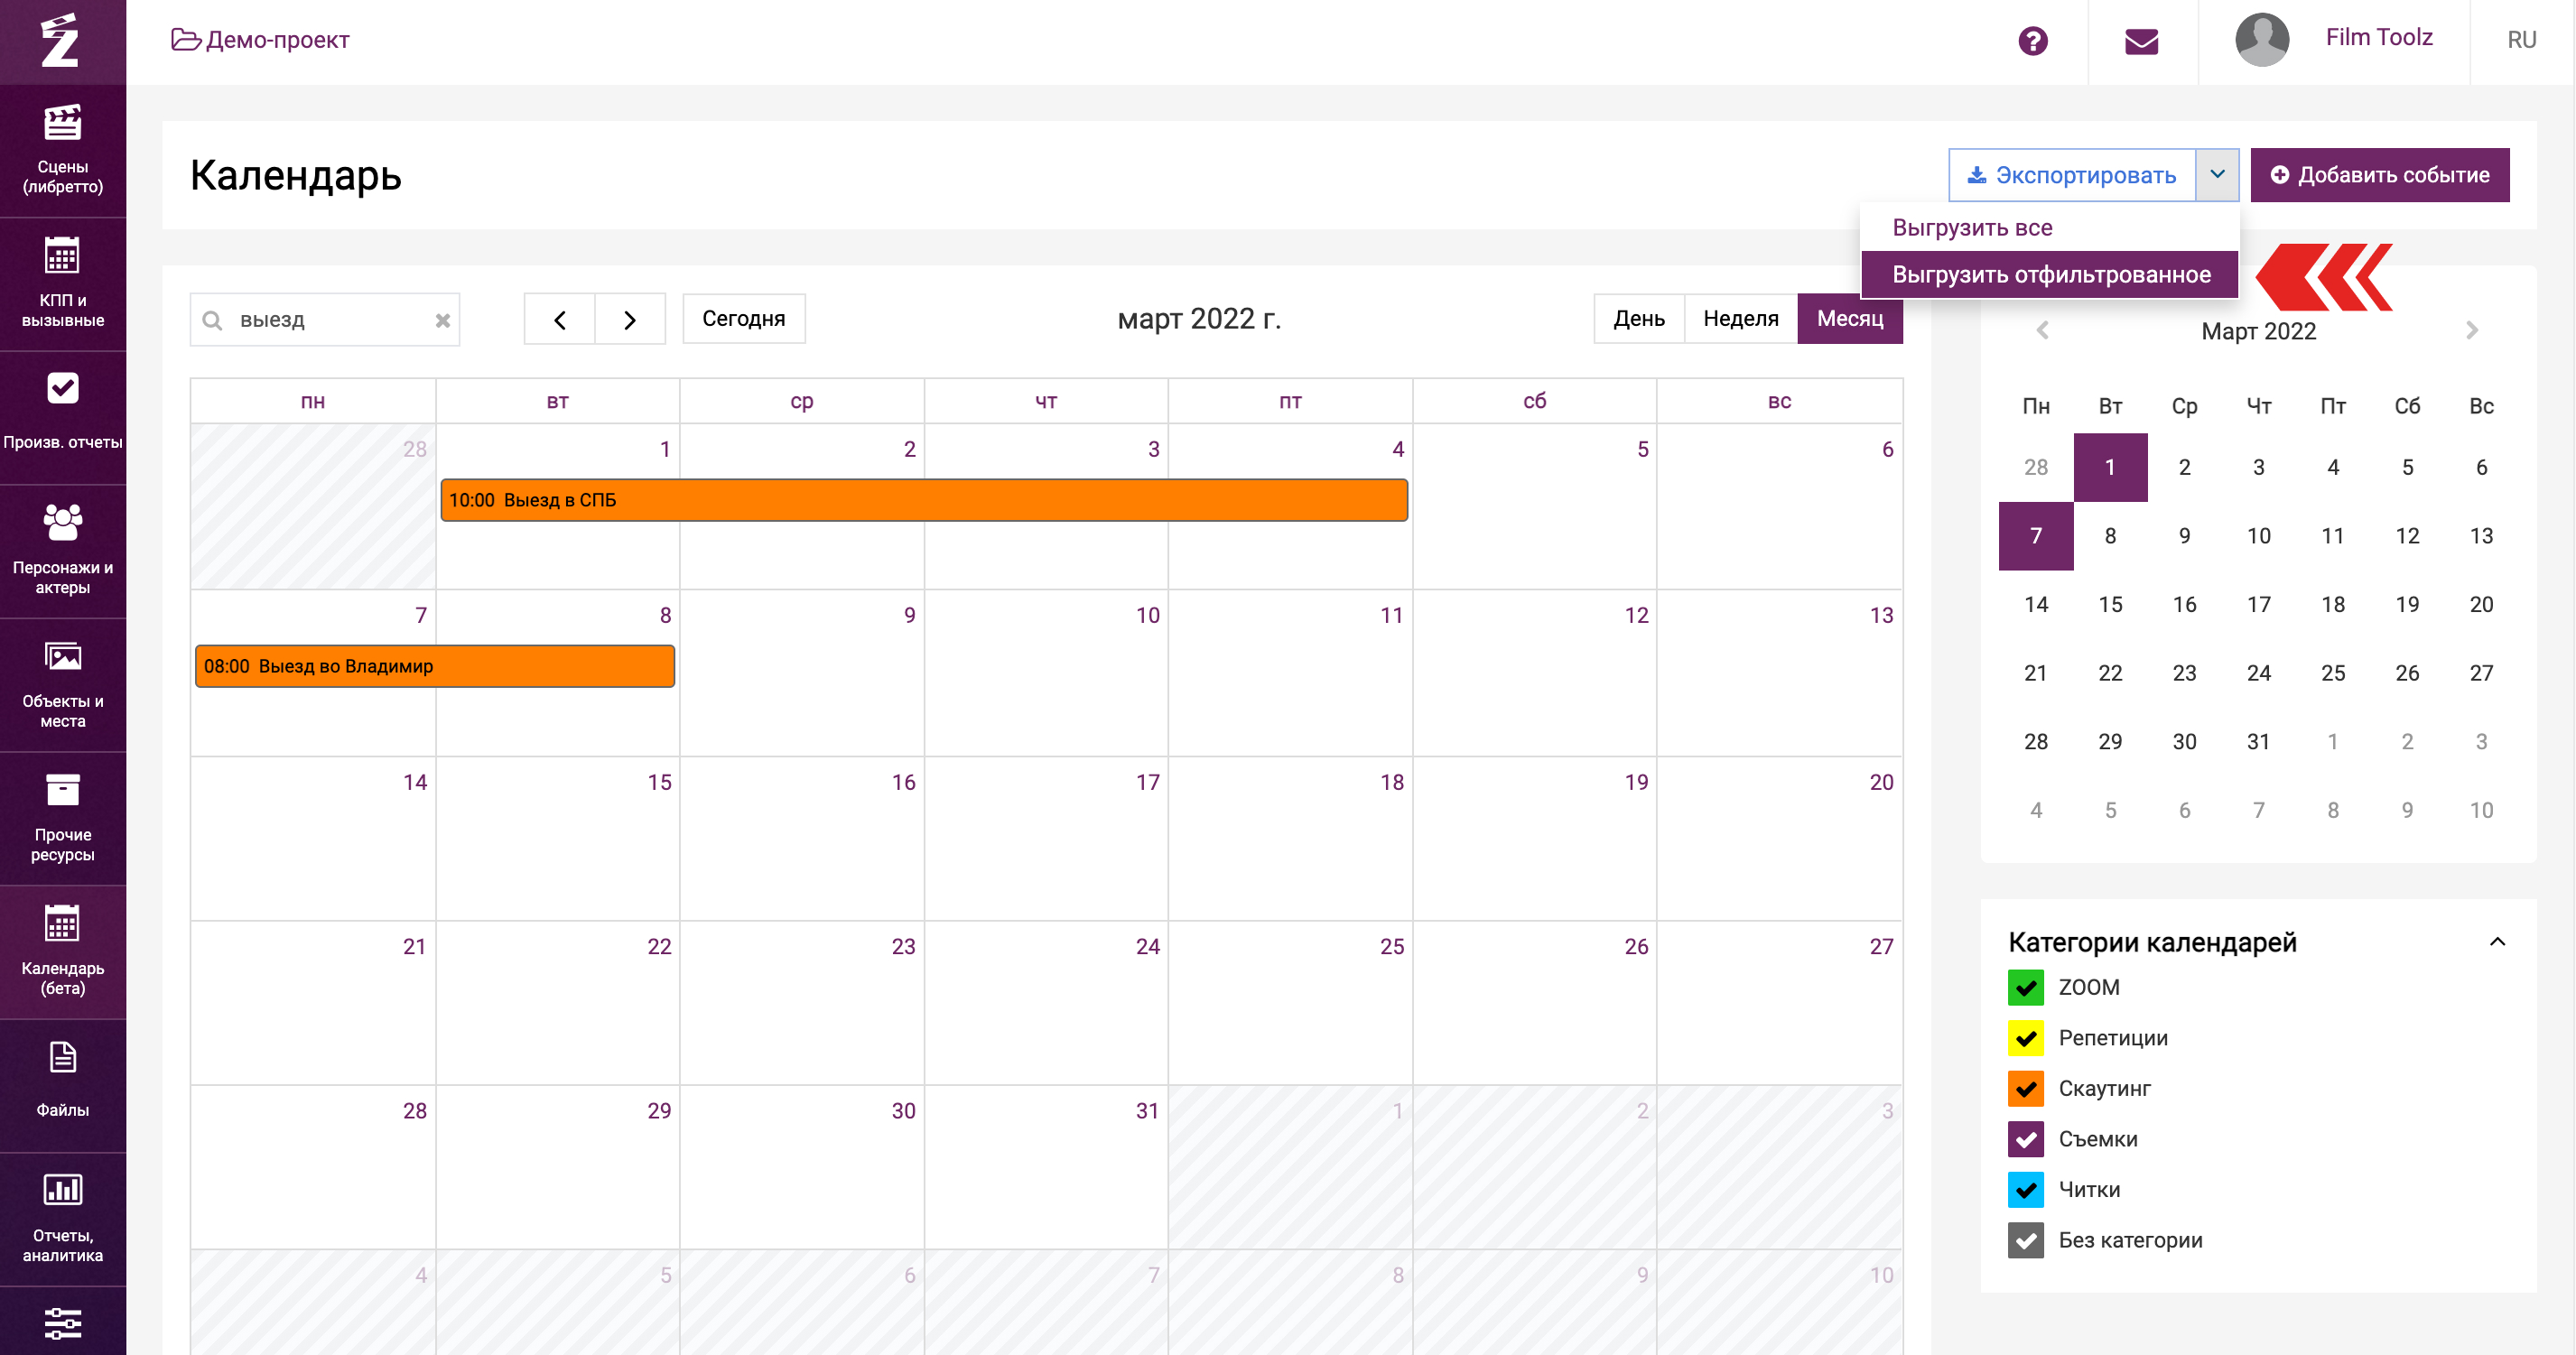Click day 16 cell in main calendar
The height and width of the screenshot is (1355, 2576).
coord(802,838)
